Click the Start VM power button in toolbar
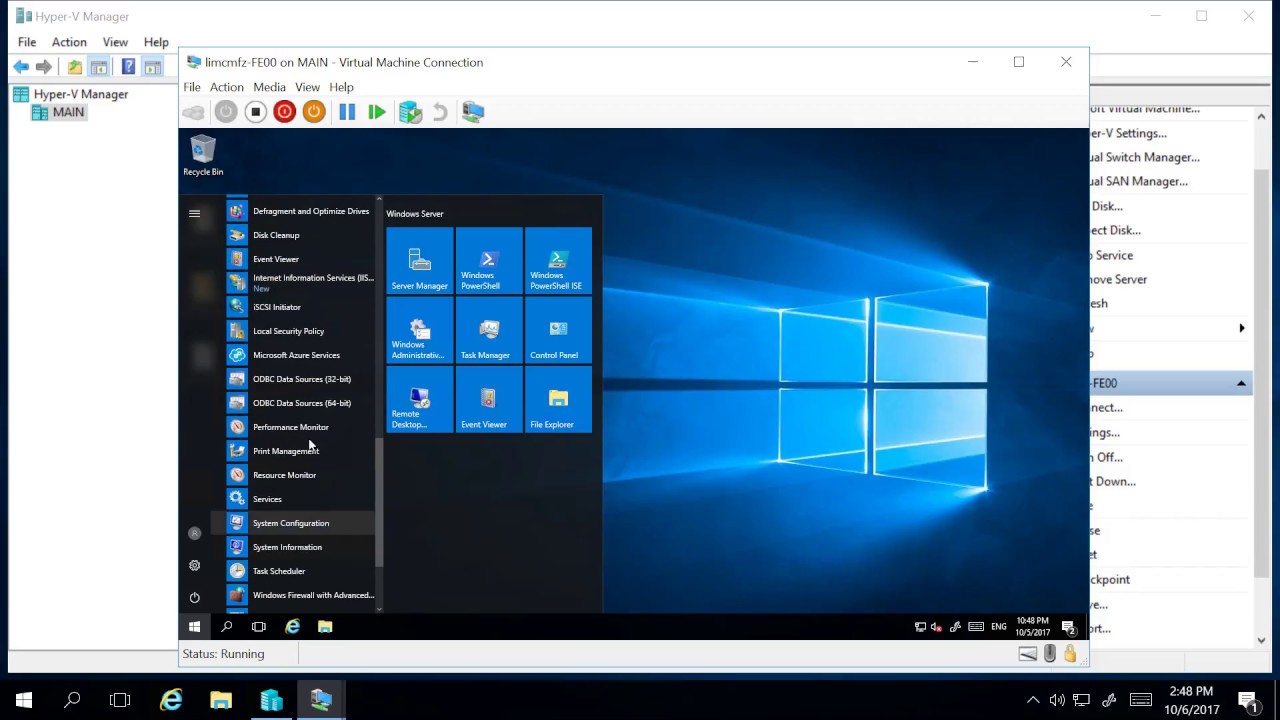Screen dimensions: 1280x720 click(x=226, y=112)
